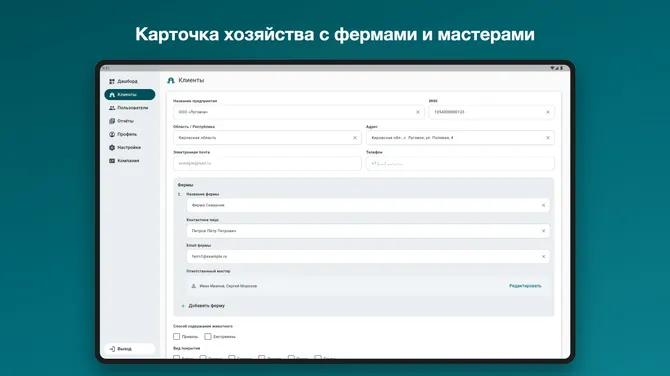This screenshot has width=670, height=376.
Task: Click Добавить ферму
Action: pyautogui.click(x=207, y=306)
